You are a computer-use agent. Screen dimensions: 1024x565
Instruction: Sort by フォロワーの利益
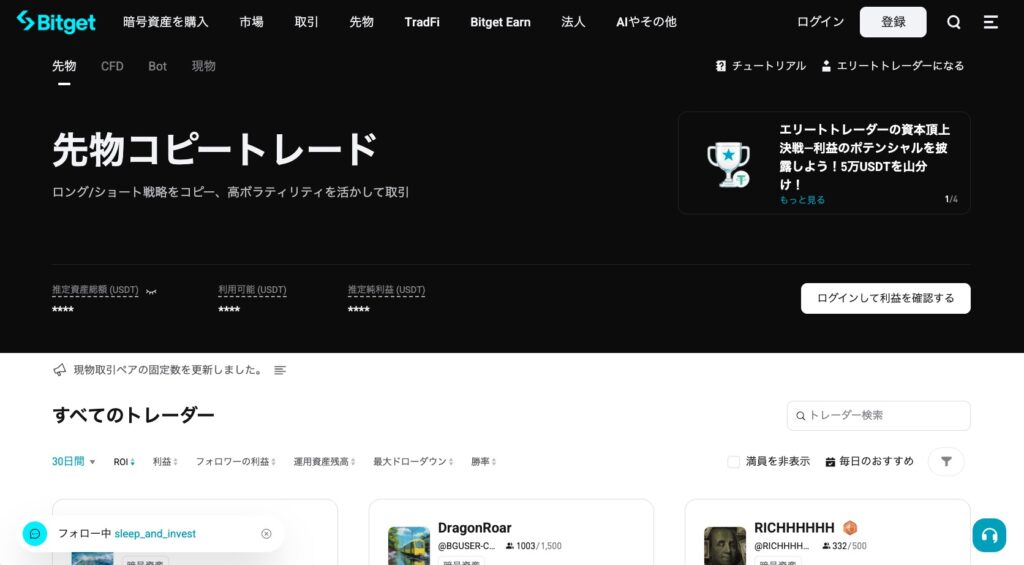235,462
